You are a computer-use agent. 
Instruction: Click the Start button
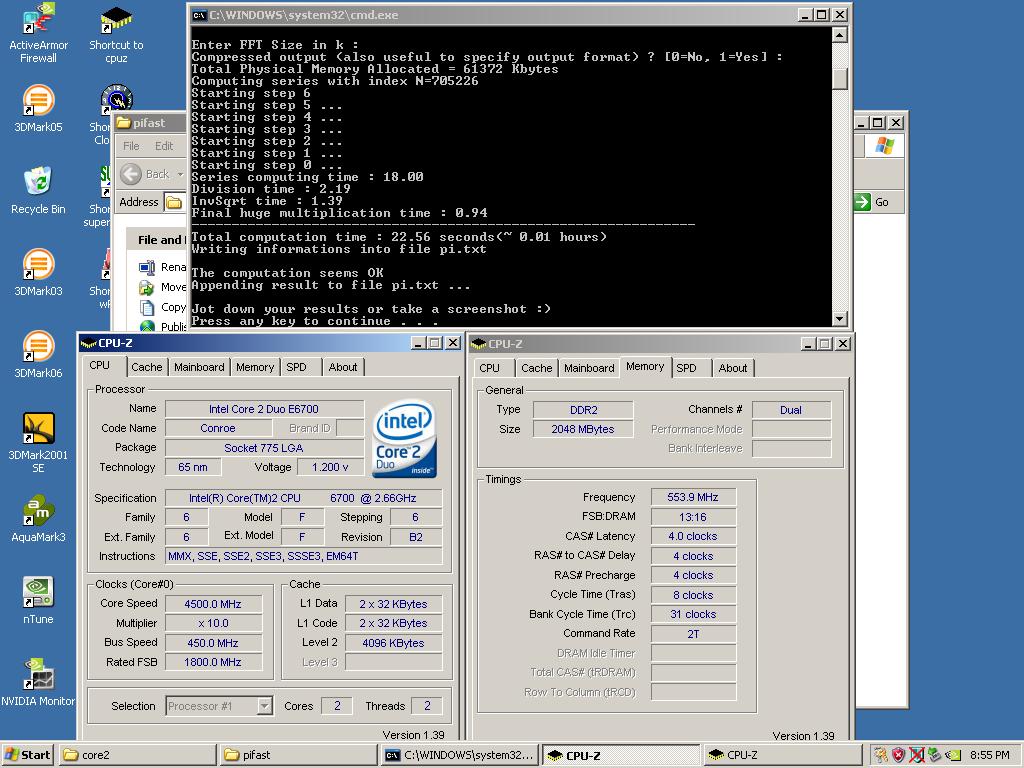[x=28, y=755]
